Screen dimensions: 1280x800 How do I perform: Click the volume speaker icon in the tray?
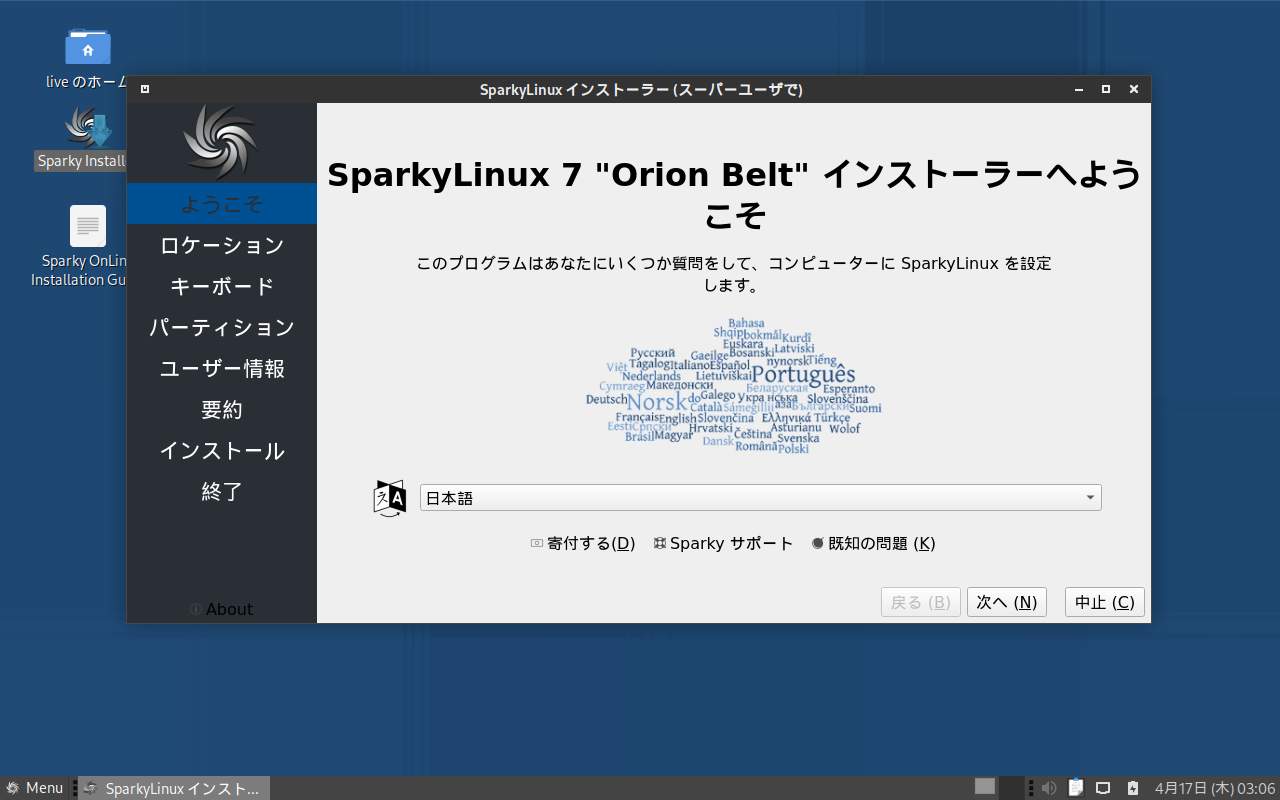pyautogui.click(x=1049, y=788)
